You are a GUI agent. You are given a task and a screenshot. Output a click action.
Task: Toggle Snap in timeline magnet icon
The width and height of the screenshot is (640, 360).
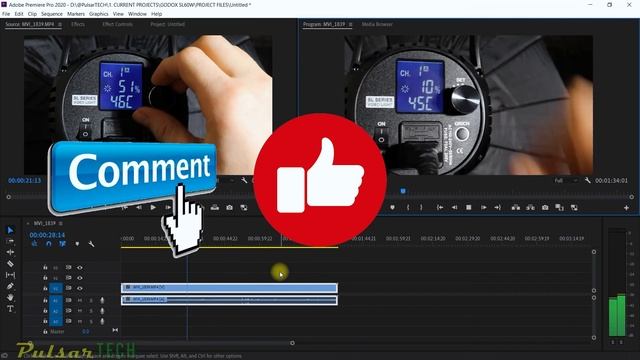[x=49, y=244]
